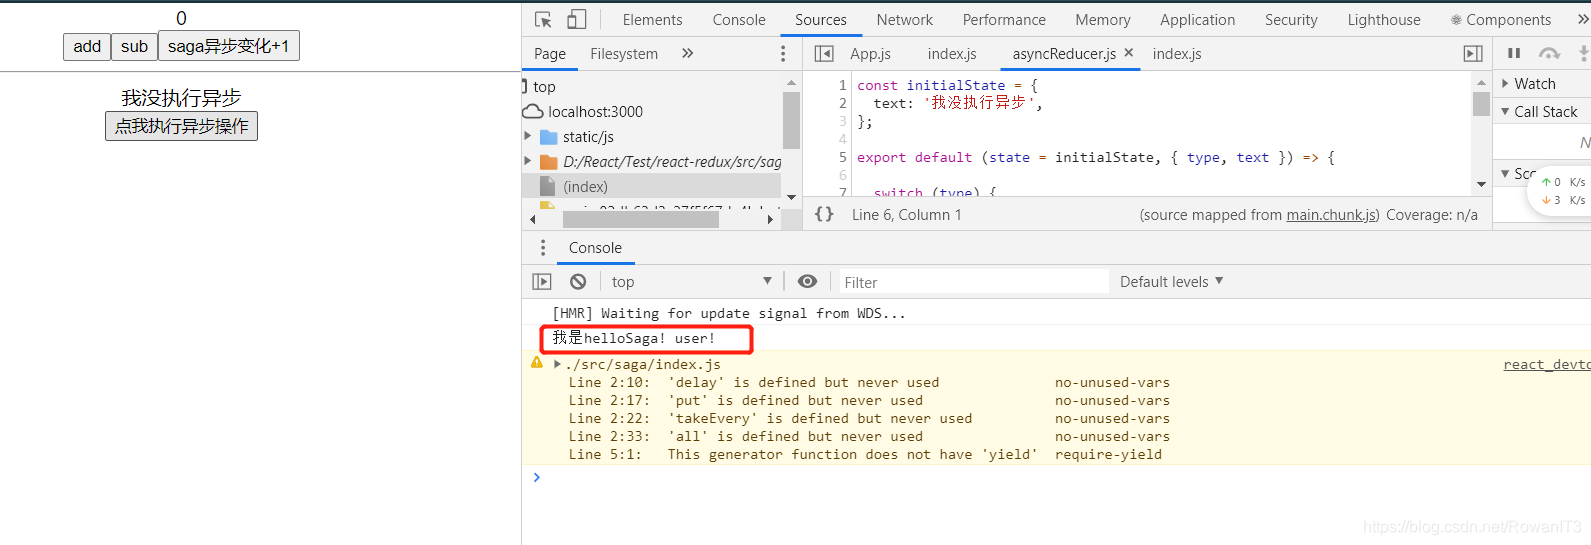Open the React Components tab
The height and width of the screenshot is (545, 1591).
tap(1501, 19)
